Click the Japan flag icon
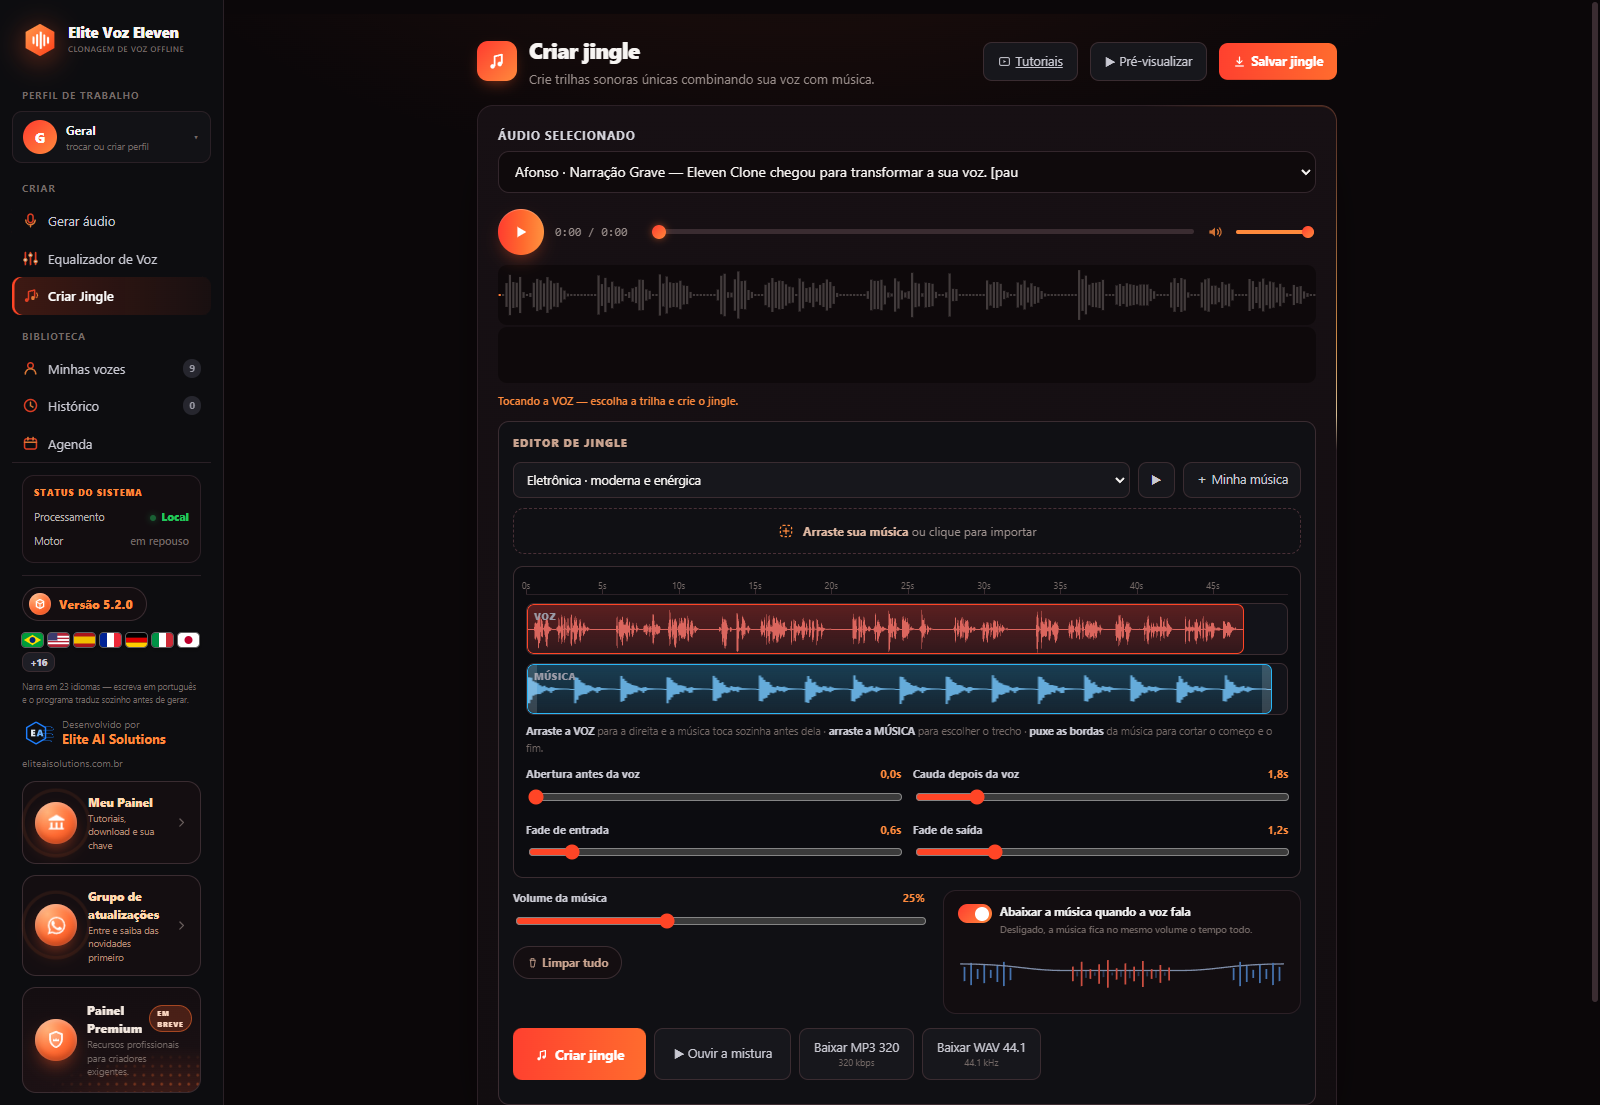1600x1105 pixels. pos(188,640)
